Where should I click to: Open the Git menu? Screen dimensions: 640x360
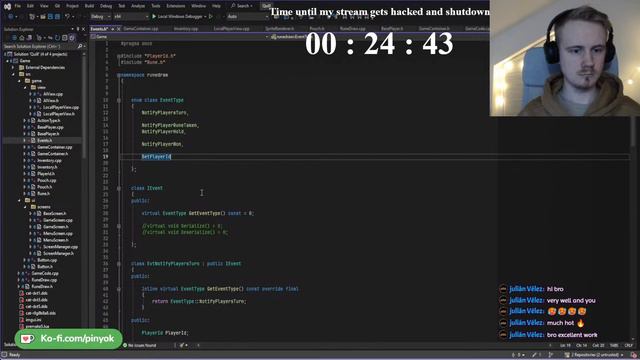(57, 6)
